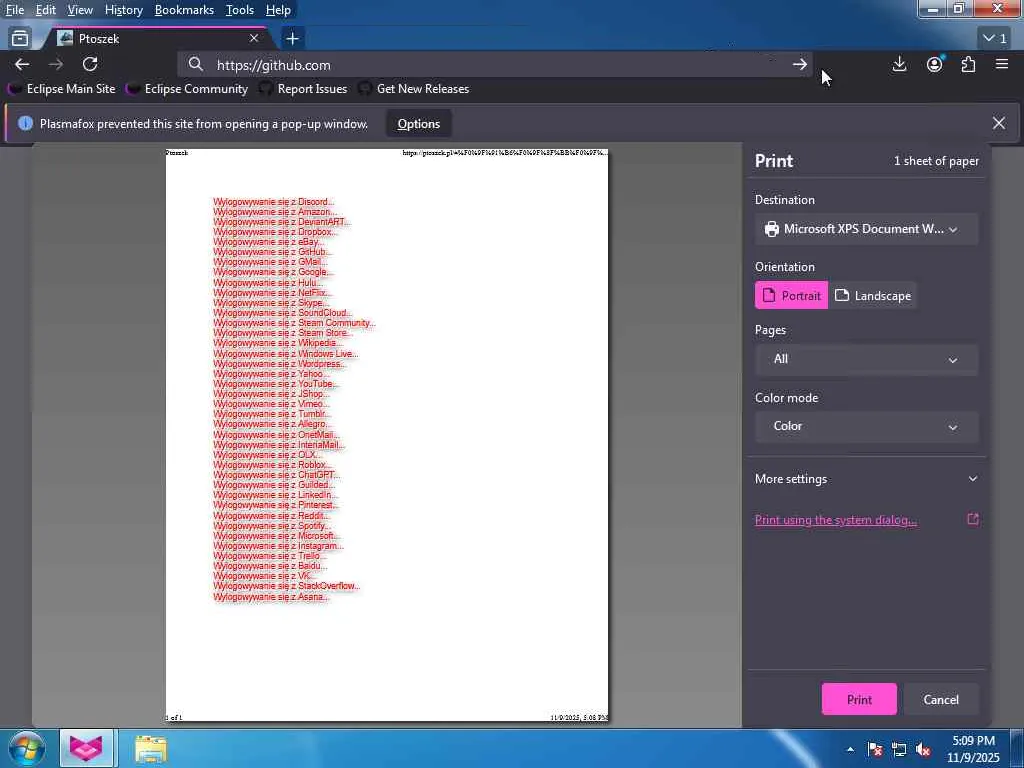This screenshot has width=1024, height=768.
Task: Click the pink Print button
Action: coord(859,699)
